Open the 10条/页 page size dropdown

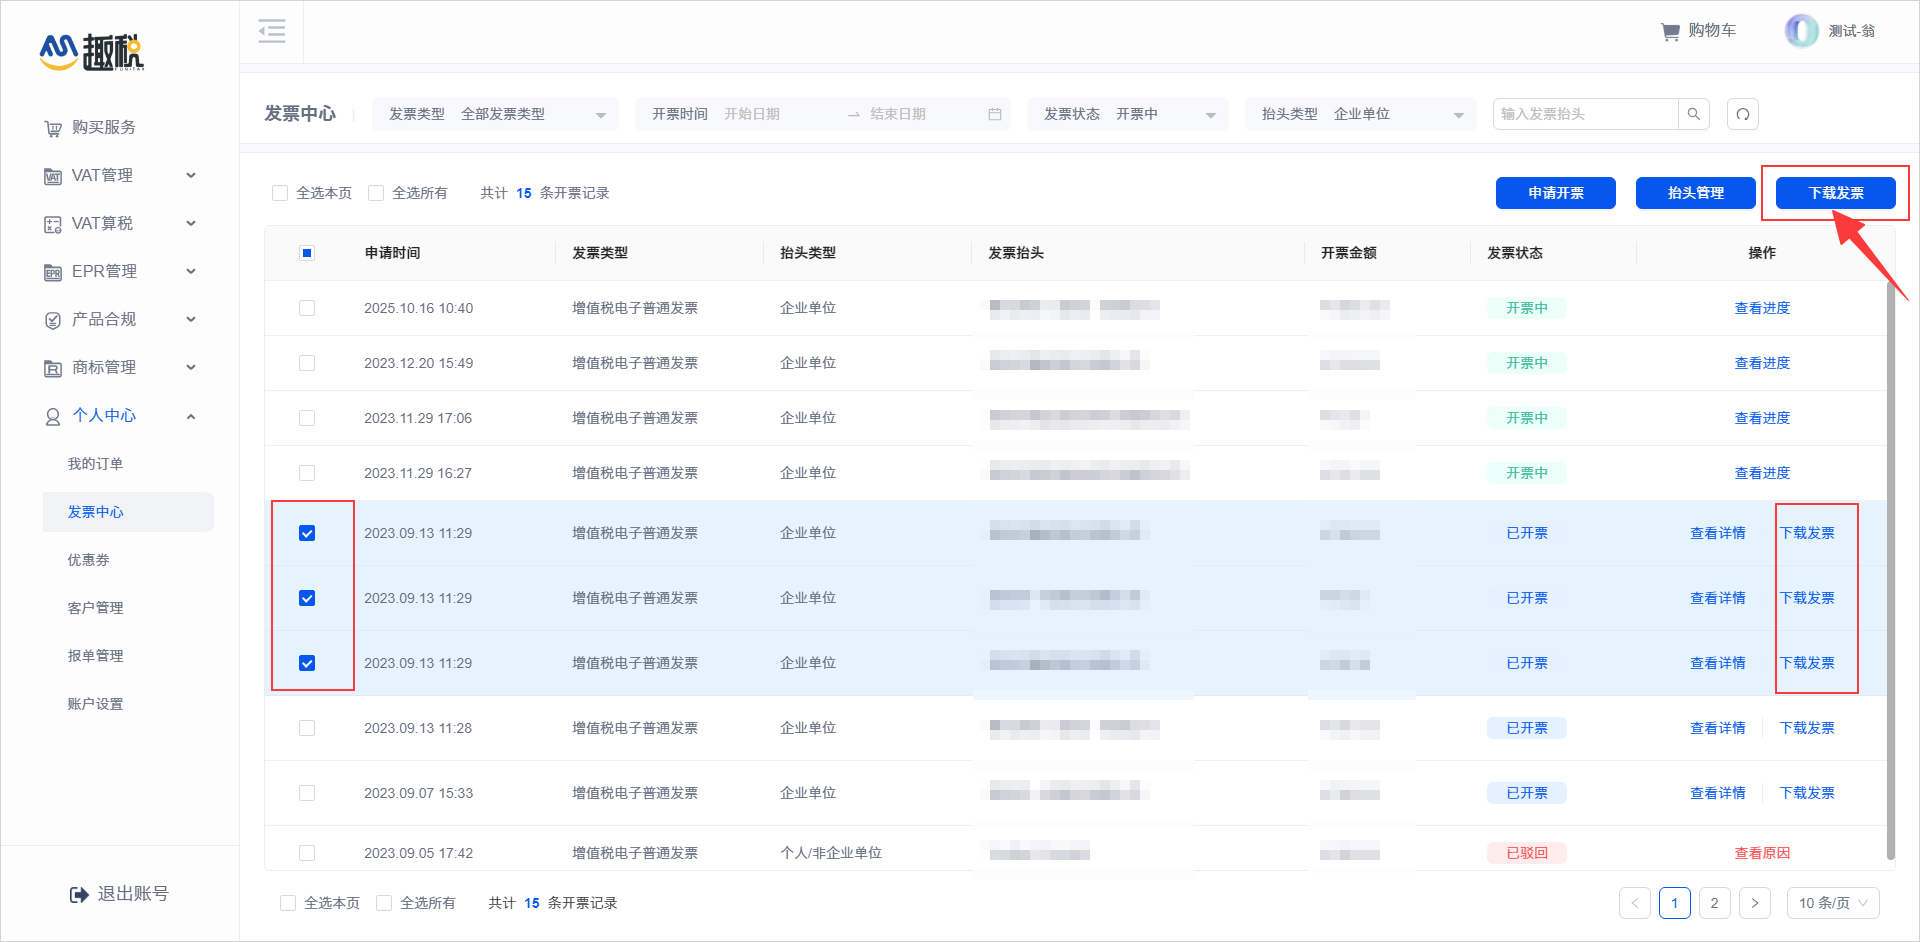coord(1833,902)
